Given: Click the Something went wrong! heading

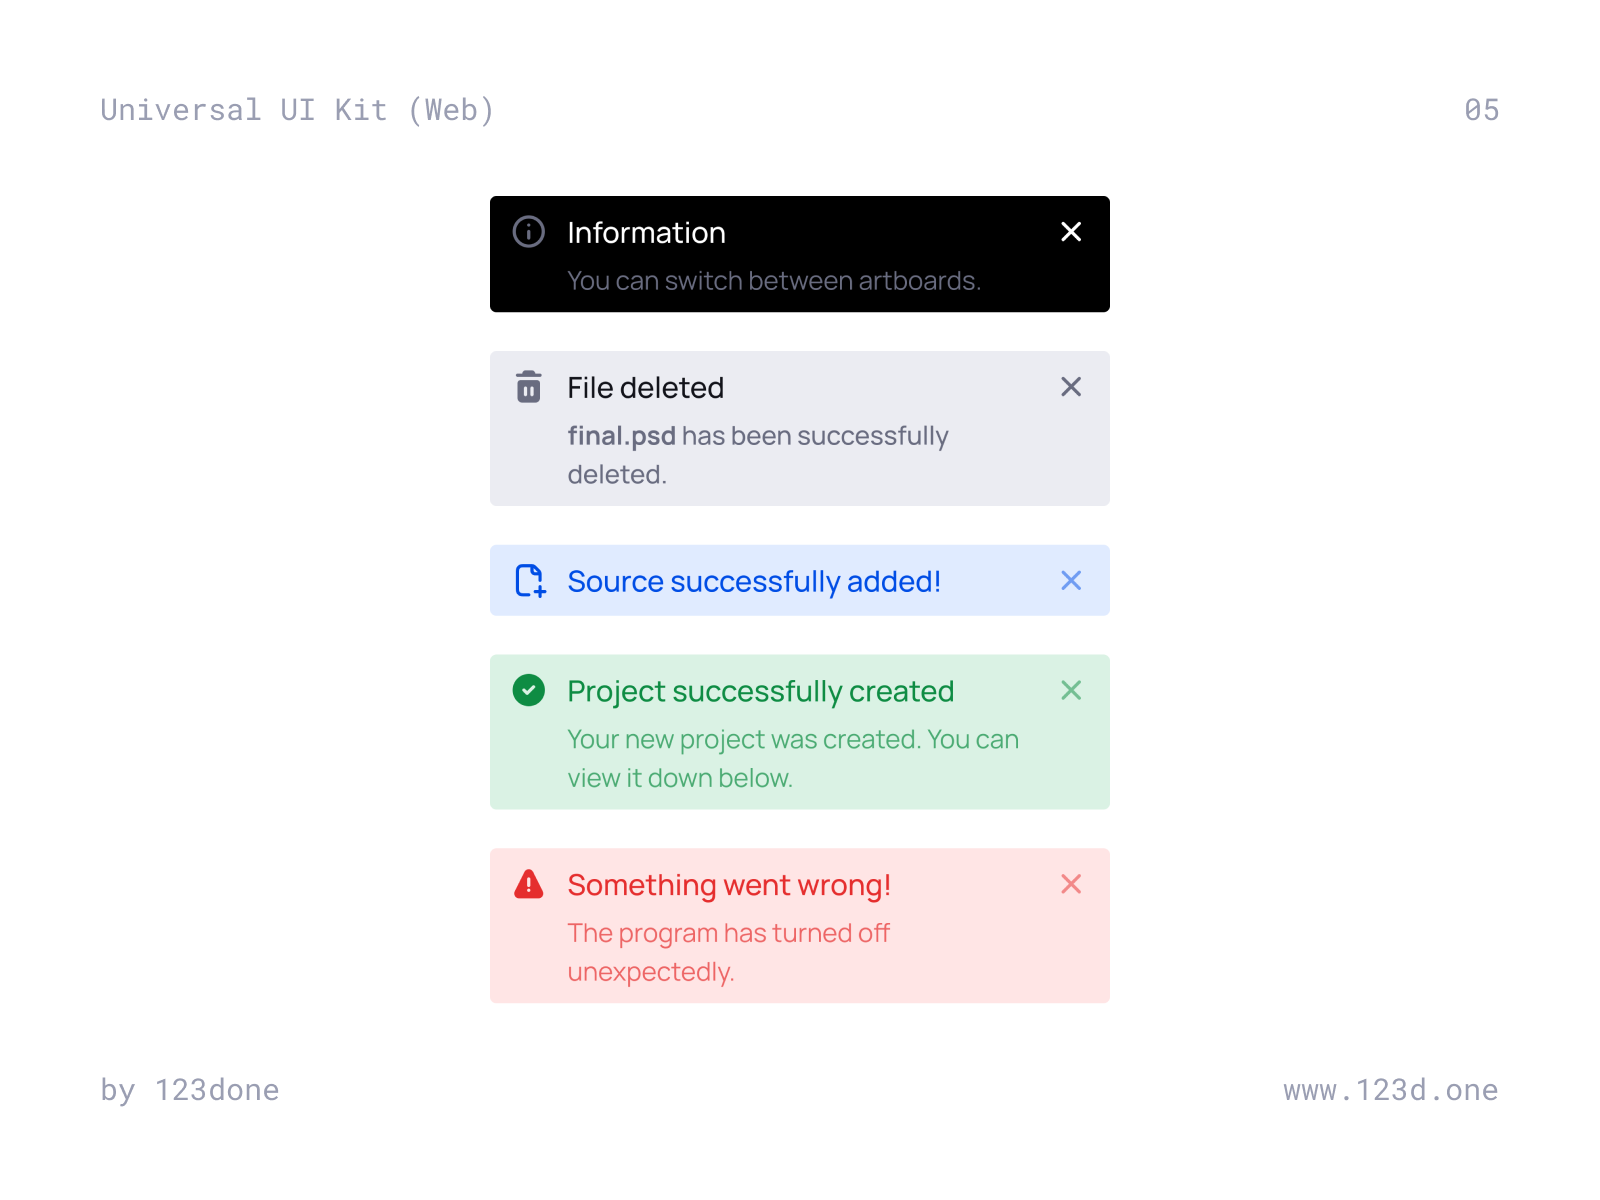Looking at the screenshot, I should 729,885.
